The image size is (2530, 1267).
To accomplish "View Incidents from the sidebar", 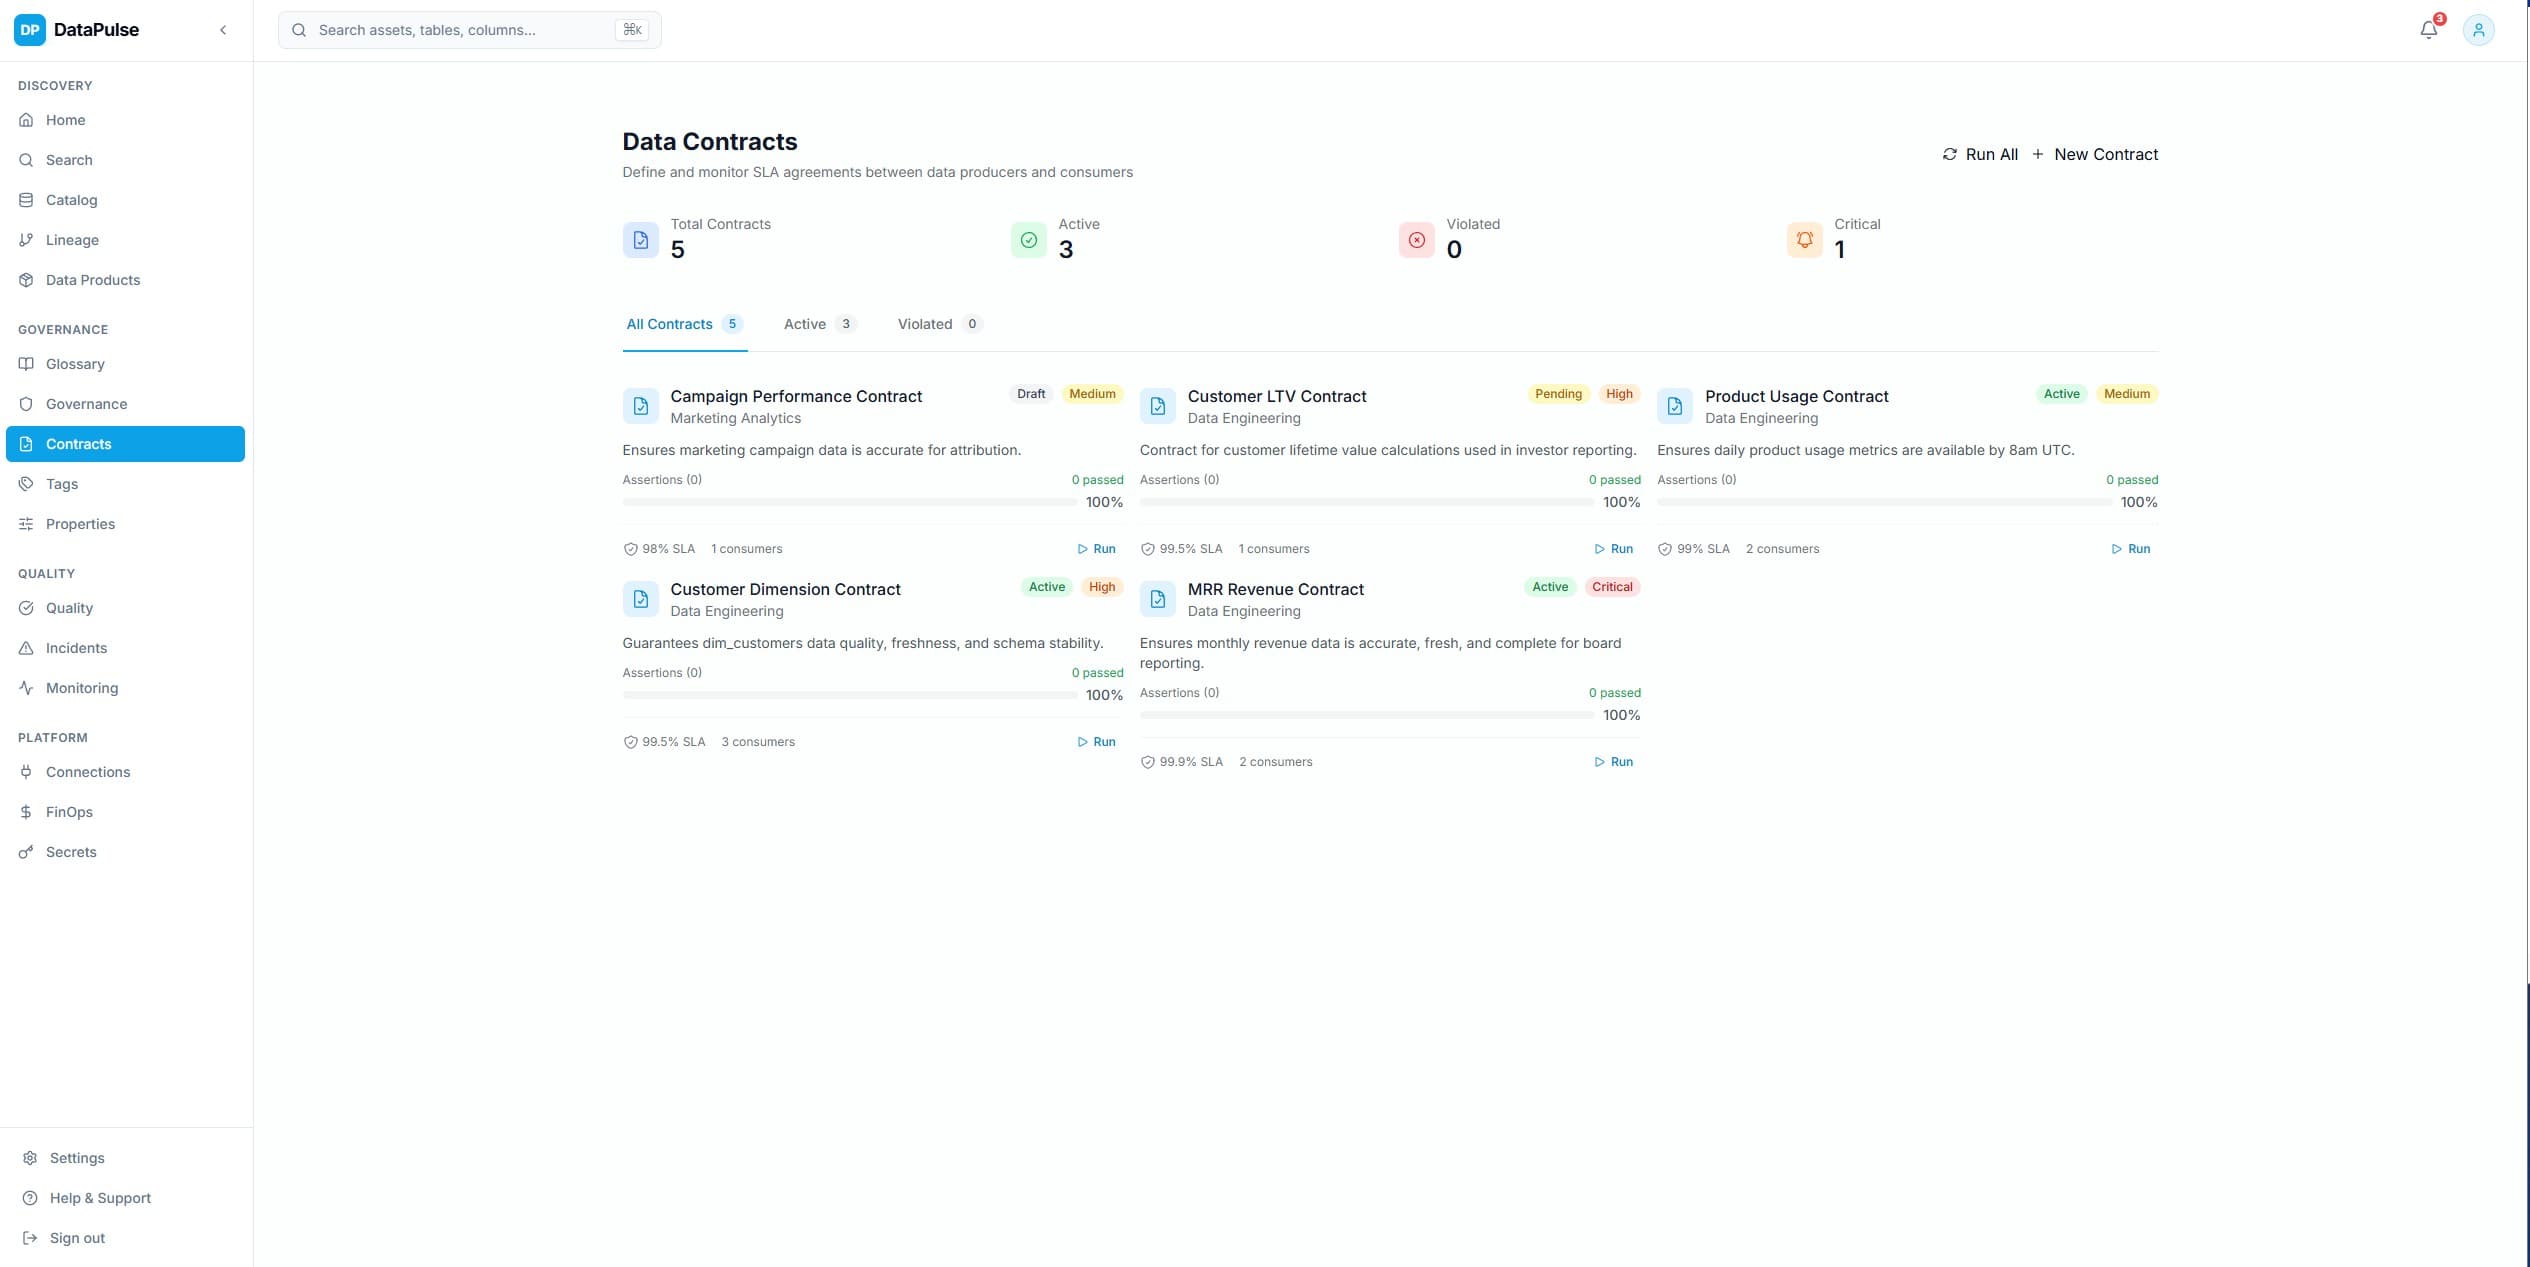I will [76, 648].
